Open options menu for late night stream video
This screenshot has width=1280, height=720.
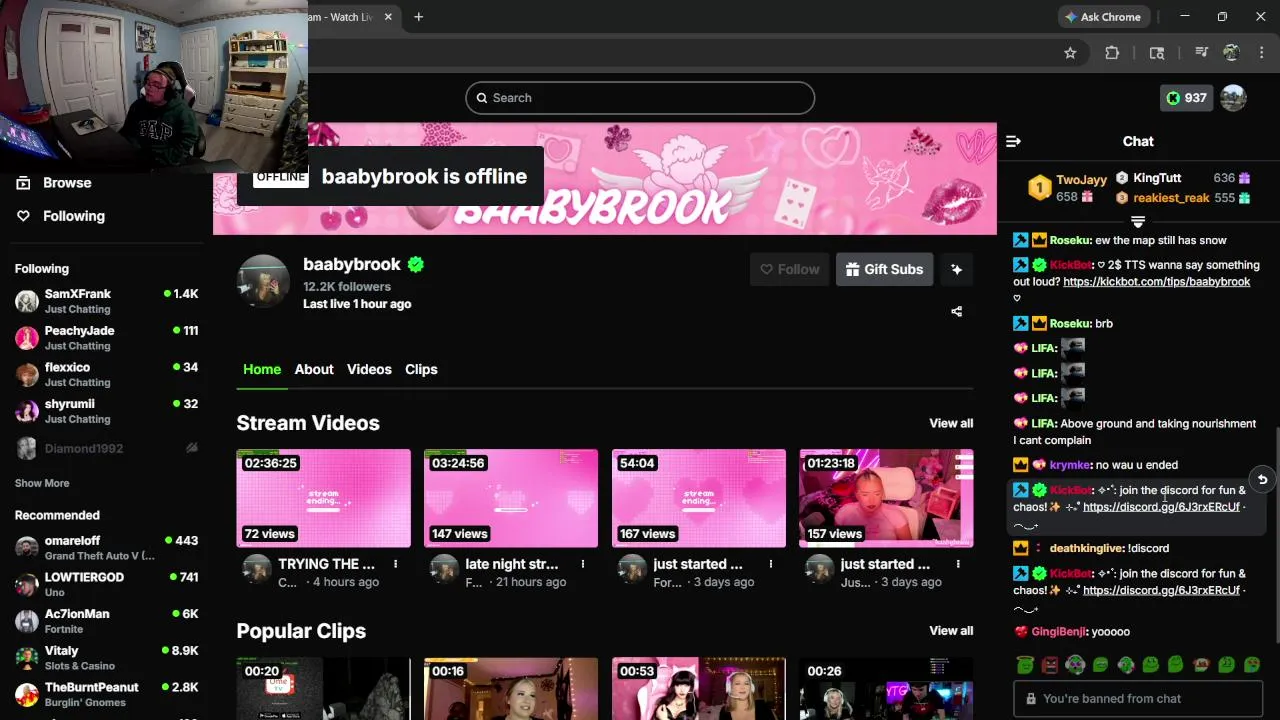click(x=583, y=564)
